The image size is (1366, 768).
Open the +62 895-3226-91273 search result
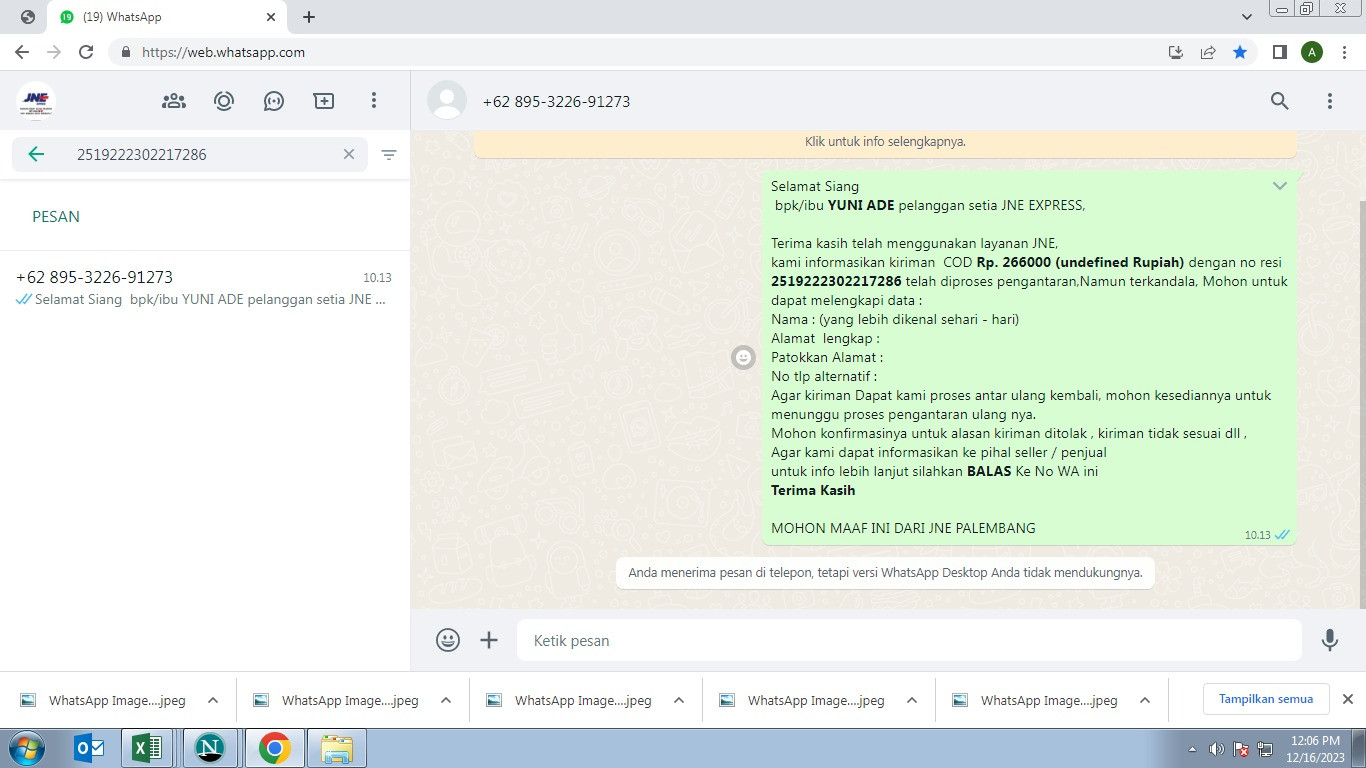click(205, 288)
